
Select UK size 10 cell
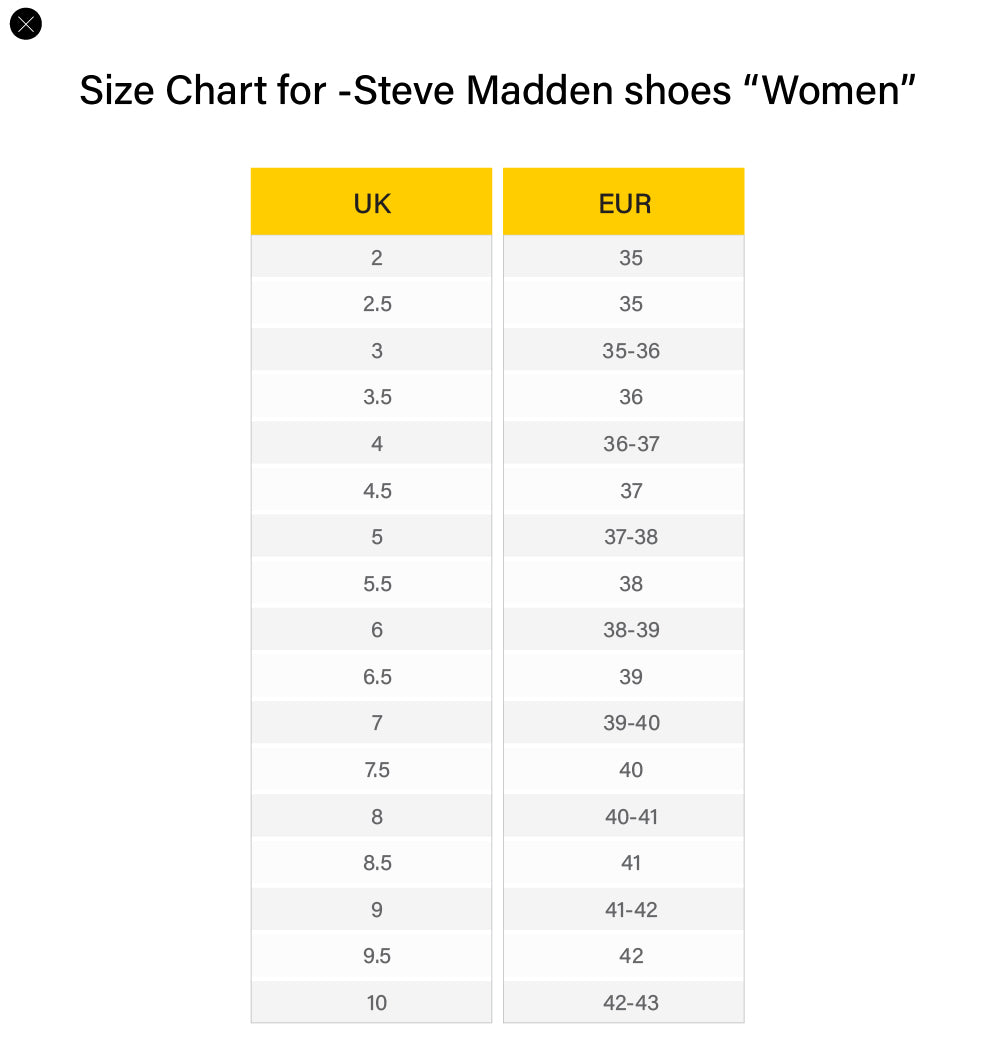pyautogui.click(x=376, y=1003)
